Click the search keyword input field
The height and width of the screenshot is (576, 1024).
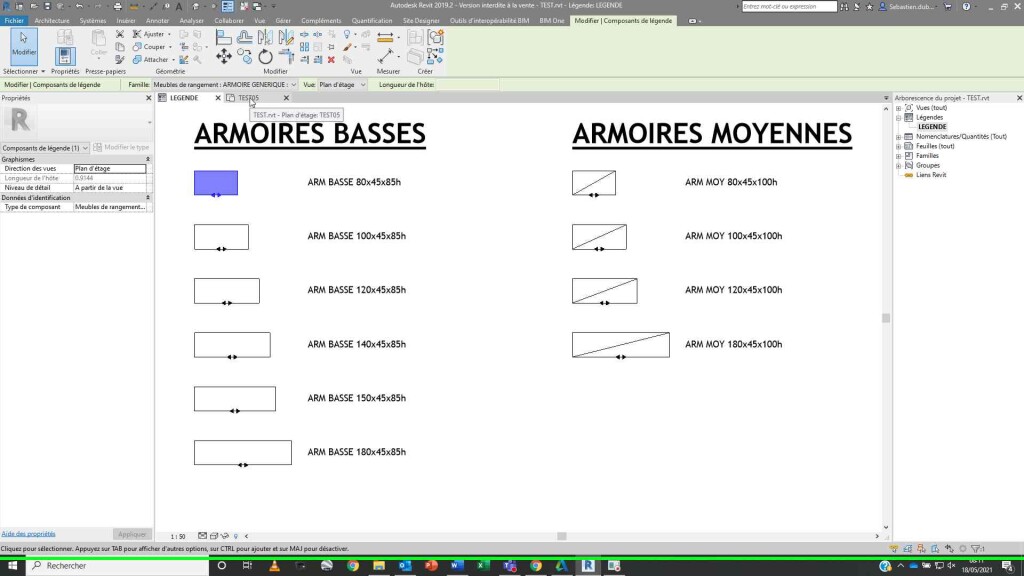click(x=789, y=7)
